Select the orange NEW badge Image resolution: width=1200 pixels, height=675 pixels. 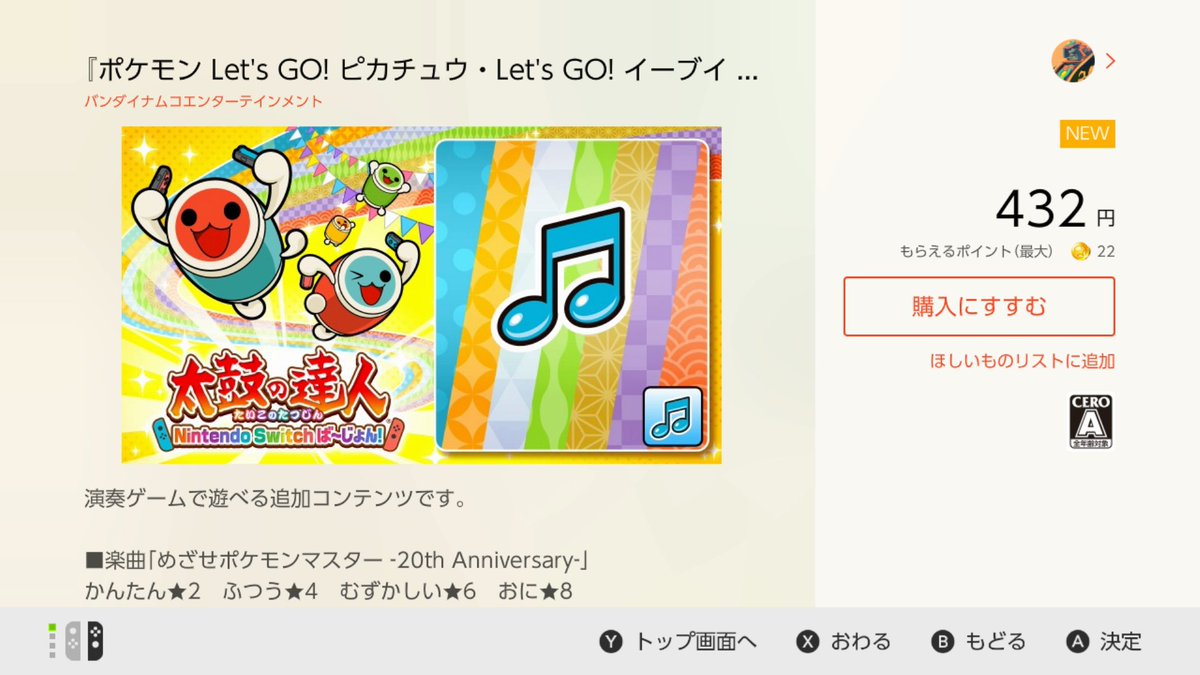point(1088,134)
